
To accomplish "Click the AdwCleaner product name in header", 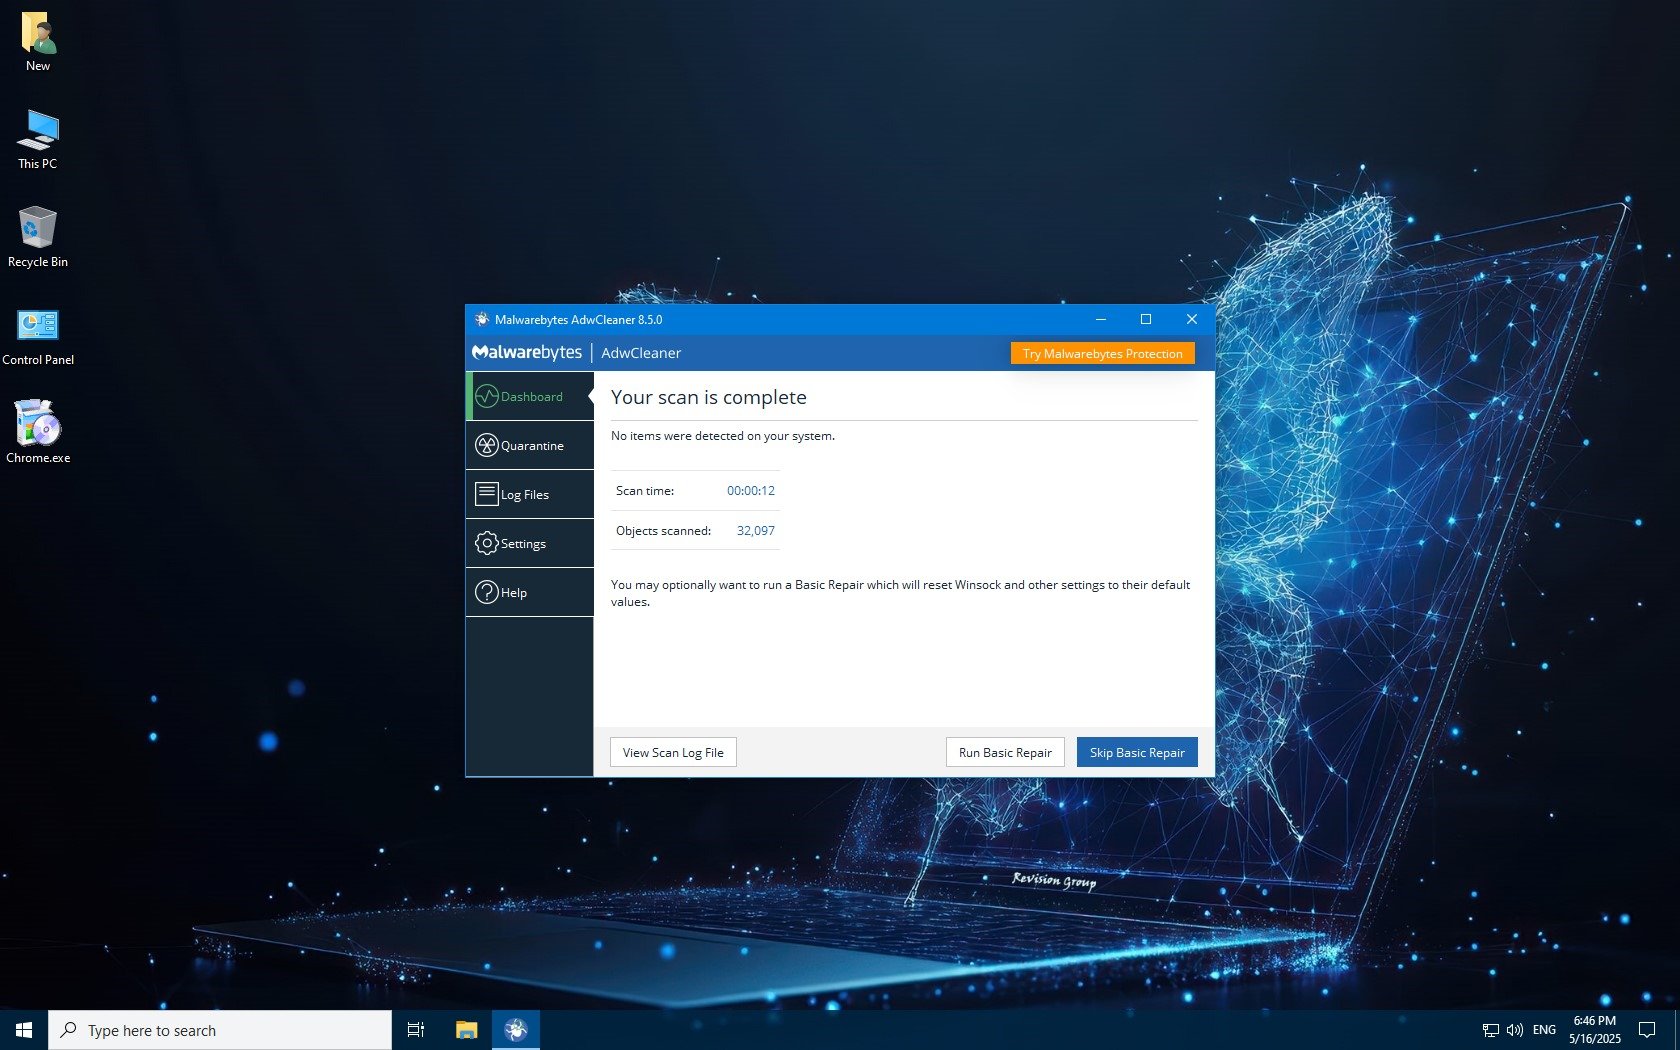I will [641, 353].
